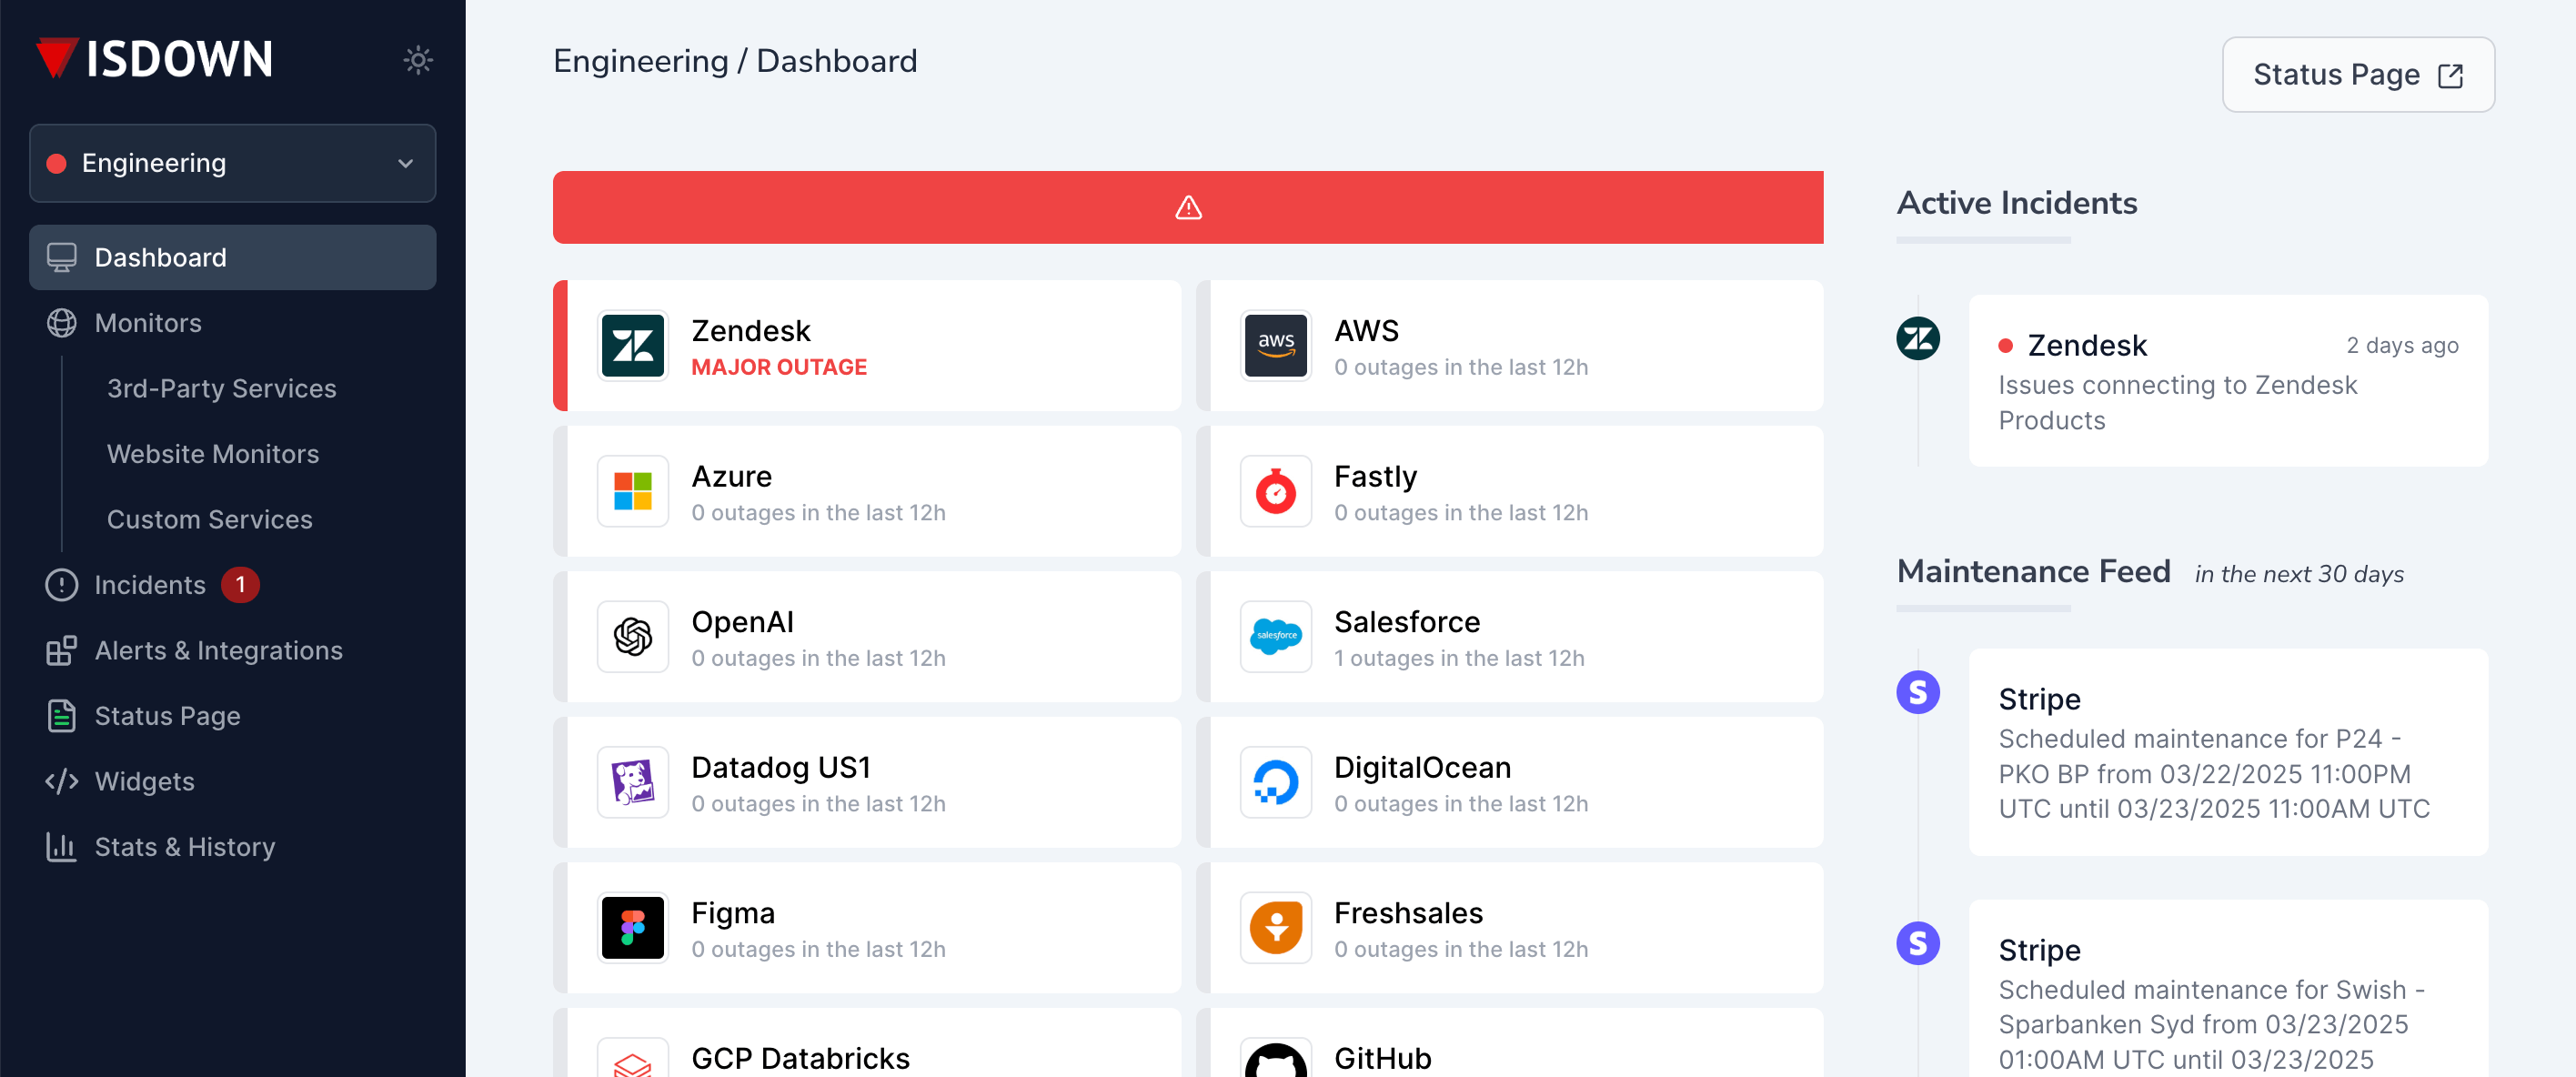Screen dimensions: 2576x1077
Task: Click the Widgets code brackets icon
Action: 61,781
